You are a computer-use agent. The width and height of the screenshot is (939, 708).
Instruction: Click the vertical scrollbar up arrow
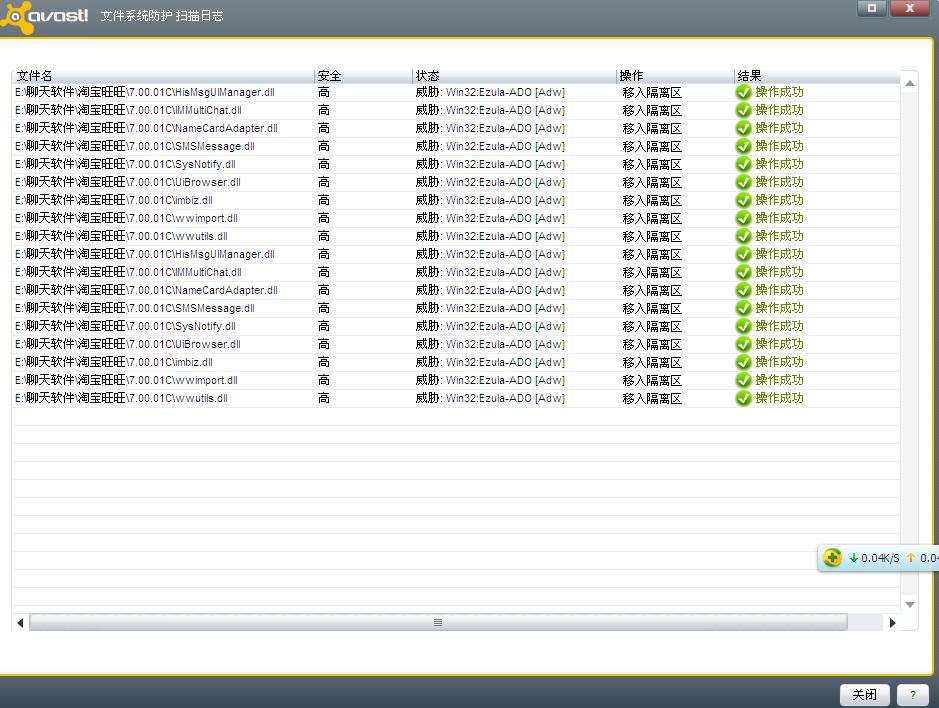point(910,83)
